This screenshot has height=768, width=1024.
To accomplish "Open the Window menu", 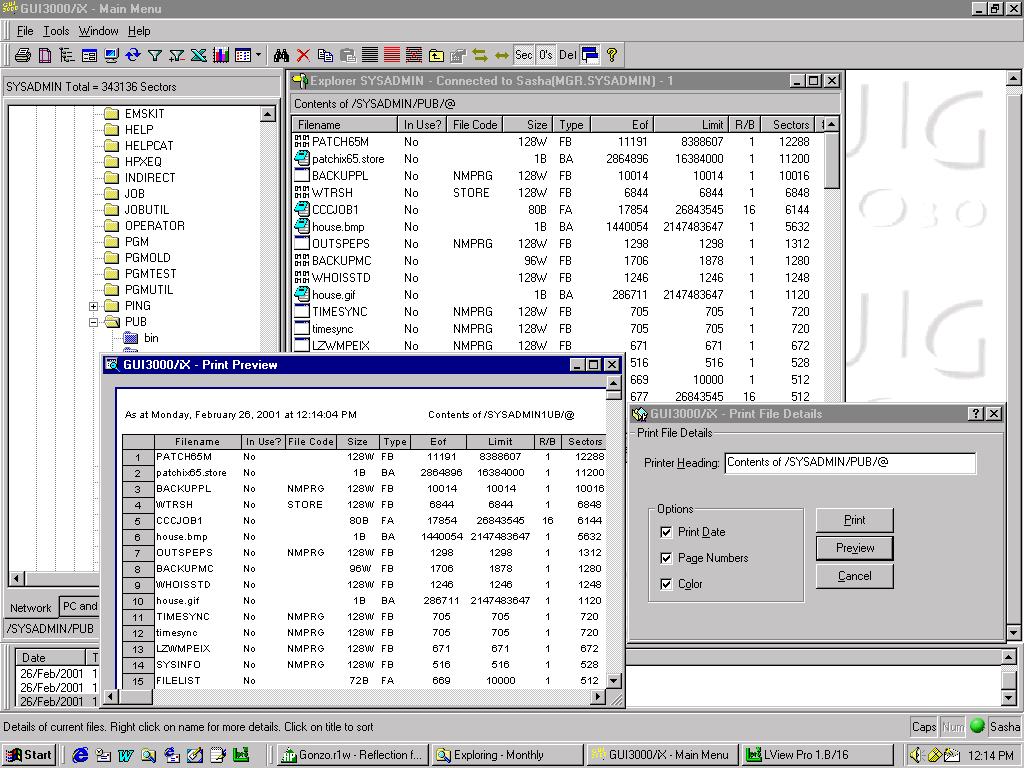I will (99, 31).
